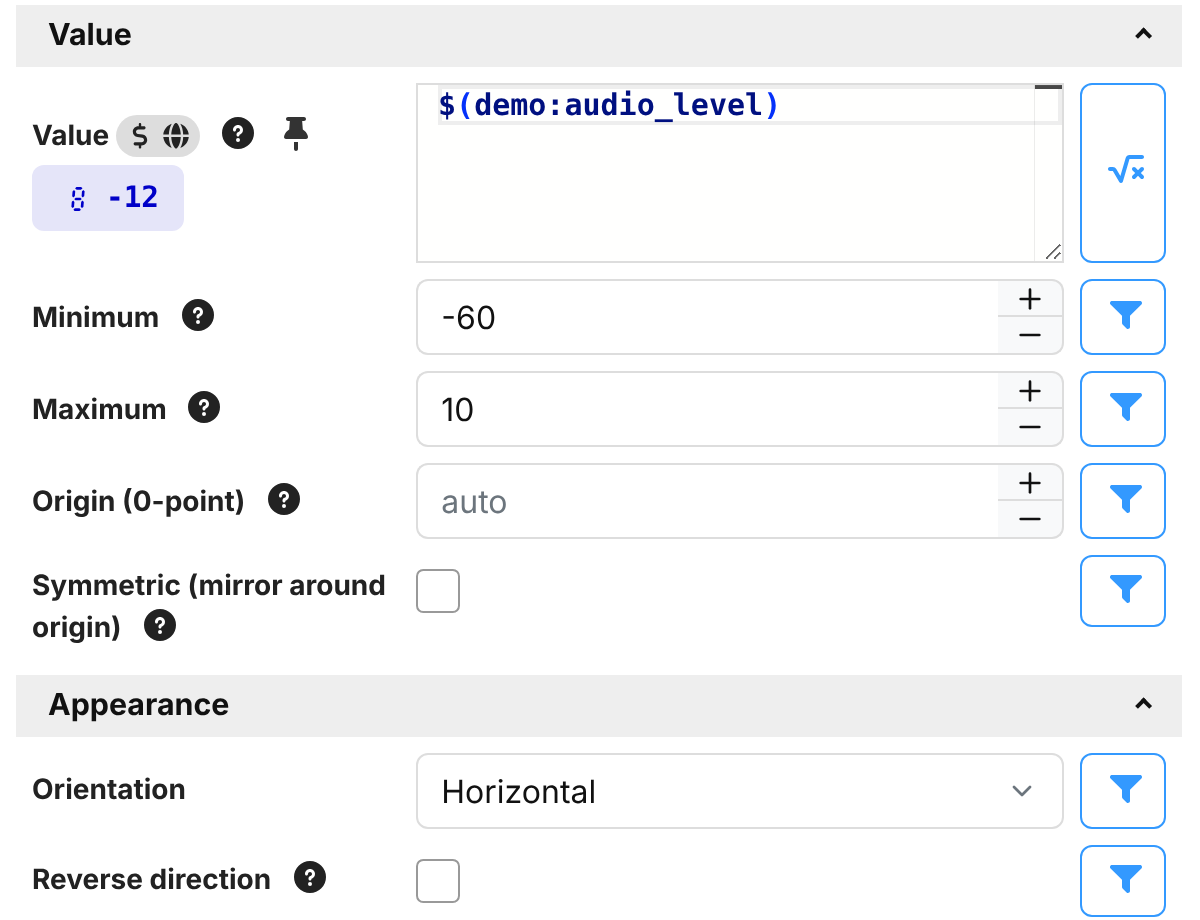The height and width of the screenshot is (920, 1200).
Task: Click the Value section header title
Action: click(90, 34)
